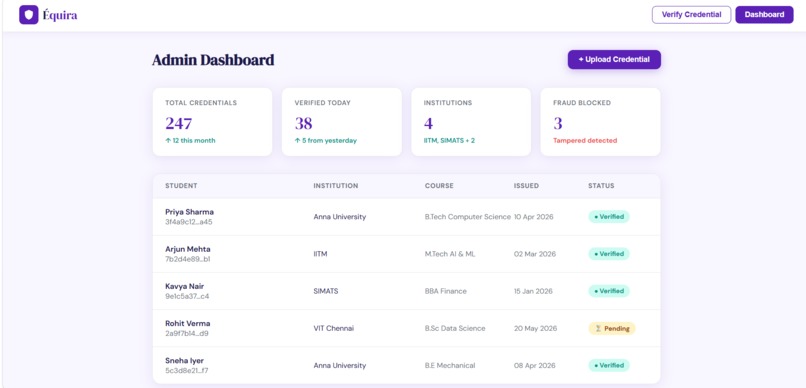Click the 'Tampered detected' warning text
This screenshot has height=388, width=806.
(585, 140)
